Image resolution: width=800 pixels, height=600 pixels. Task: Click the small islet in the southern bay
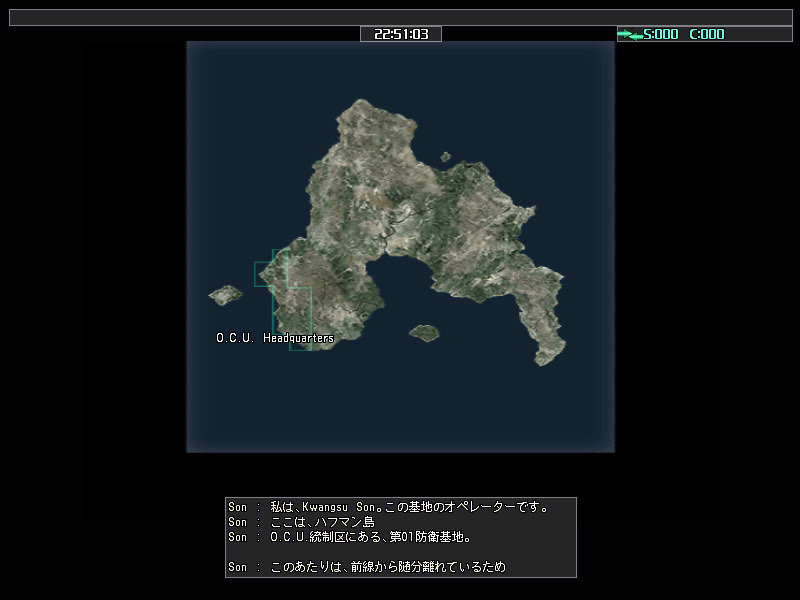click(x=425, y=332)
